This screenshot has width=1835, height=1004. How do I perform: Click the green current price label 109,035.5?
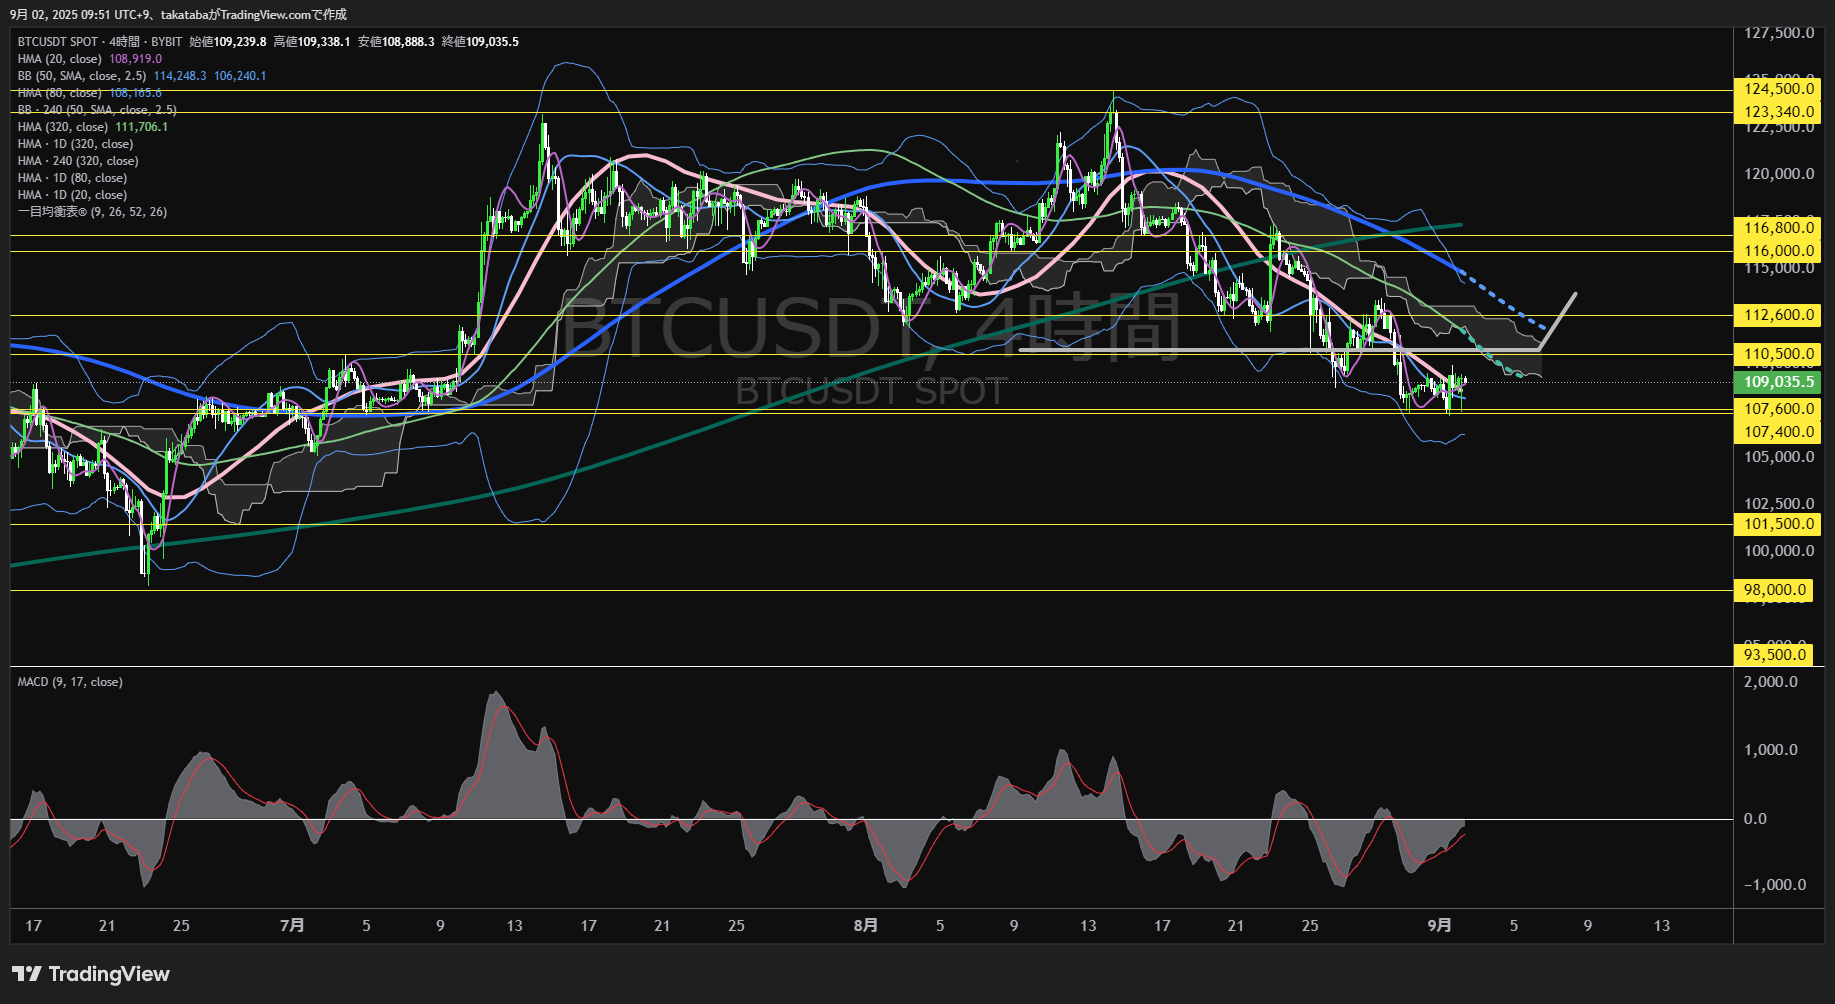1778,382
